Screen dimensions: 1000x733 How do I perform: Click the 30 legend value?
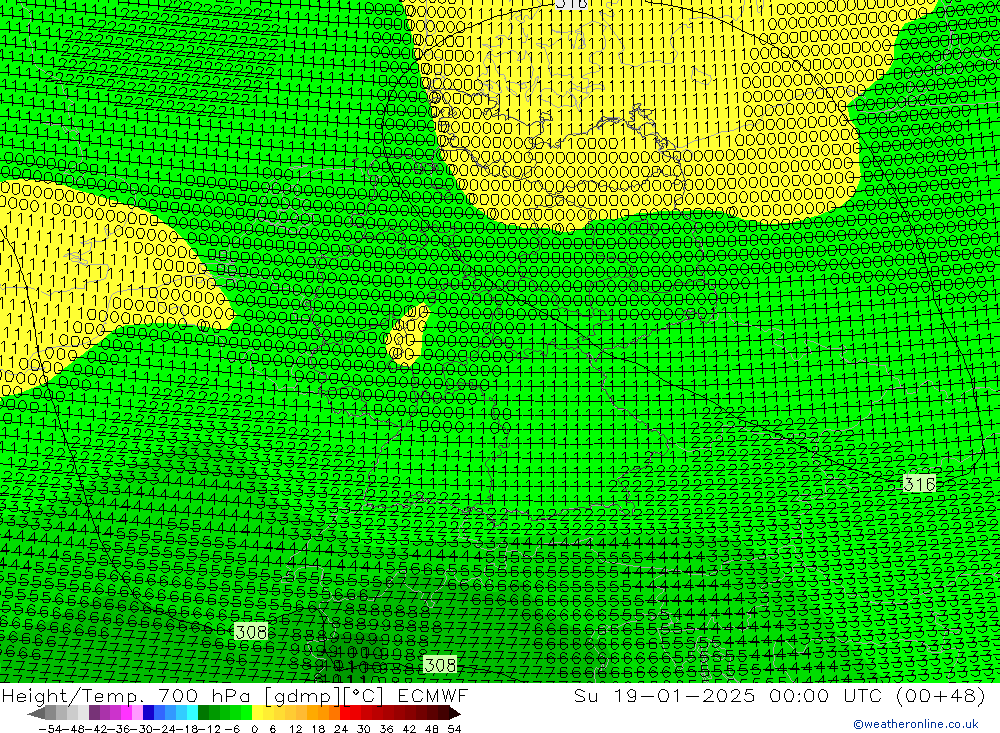pyautogui.click(x=364, y=729)
